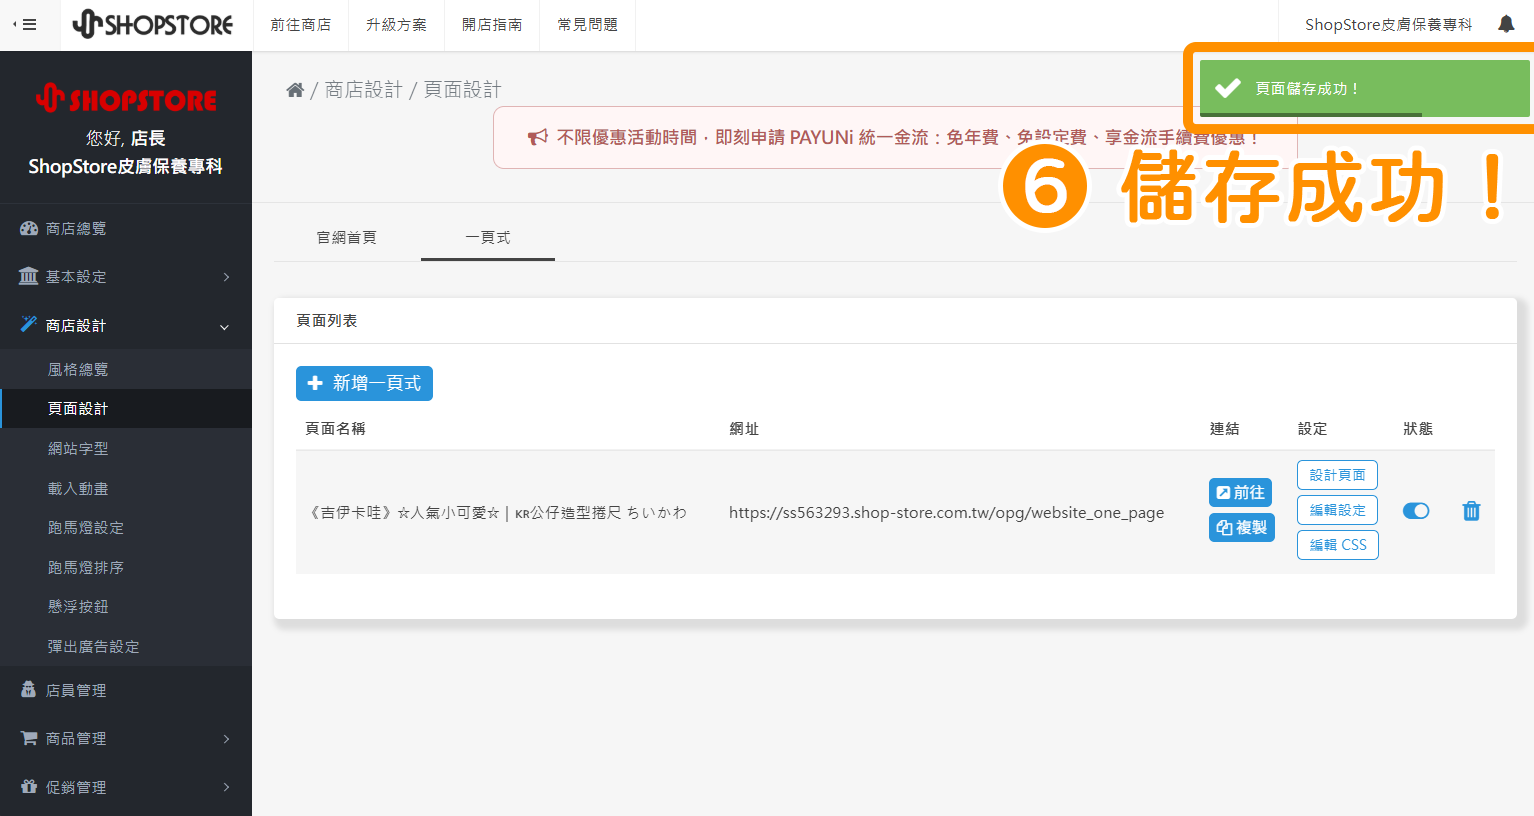Click the 基本設定 bank building icon
The width and height of the screenshot is (1534, 816).
28,276
